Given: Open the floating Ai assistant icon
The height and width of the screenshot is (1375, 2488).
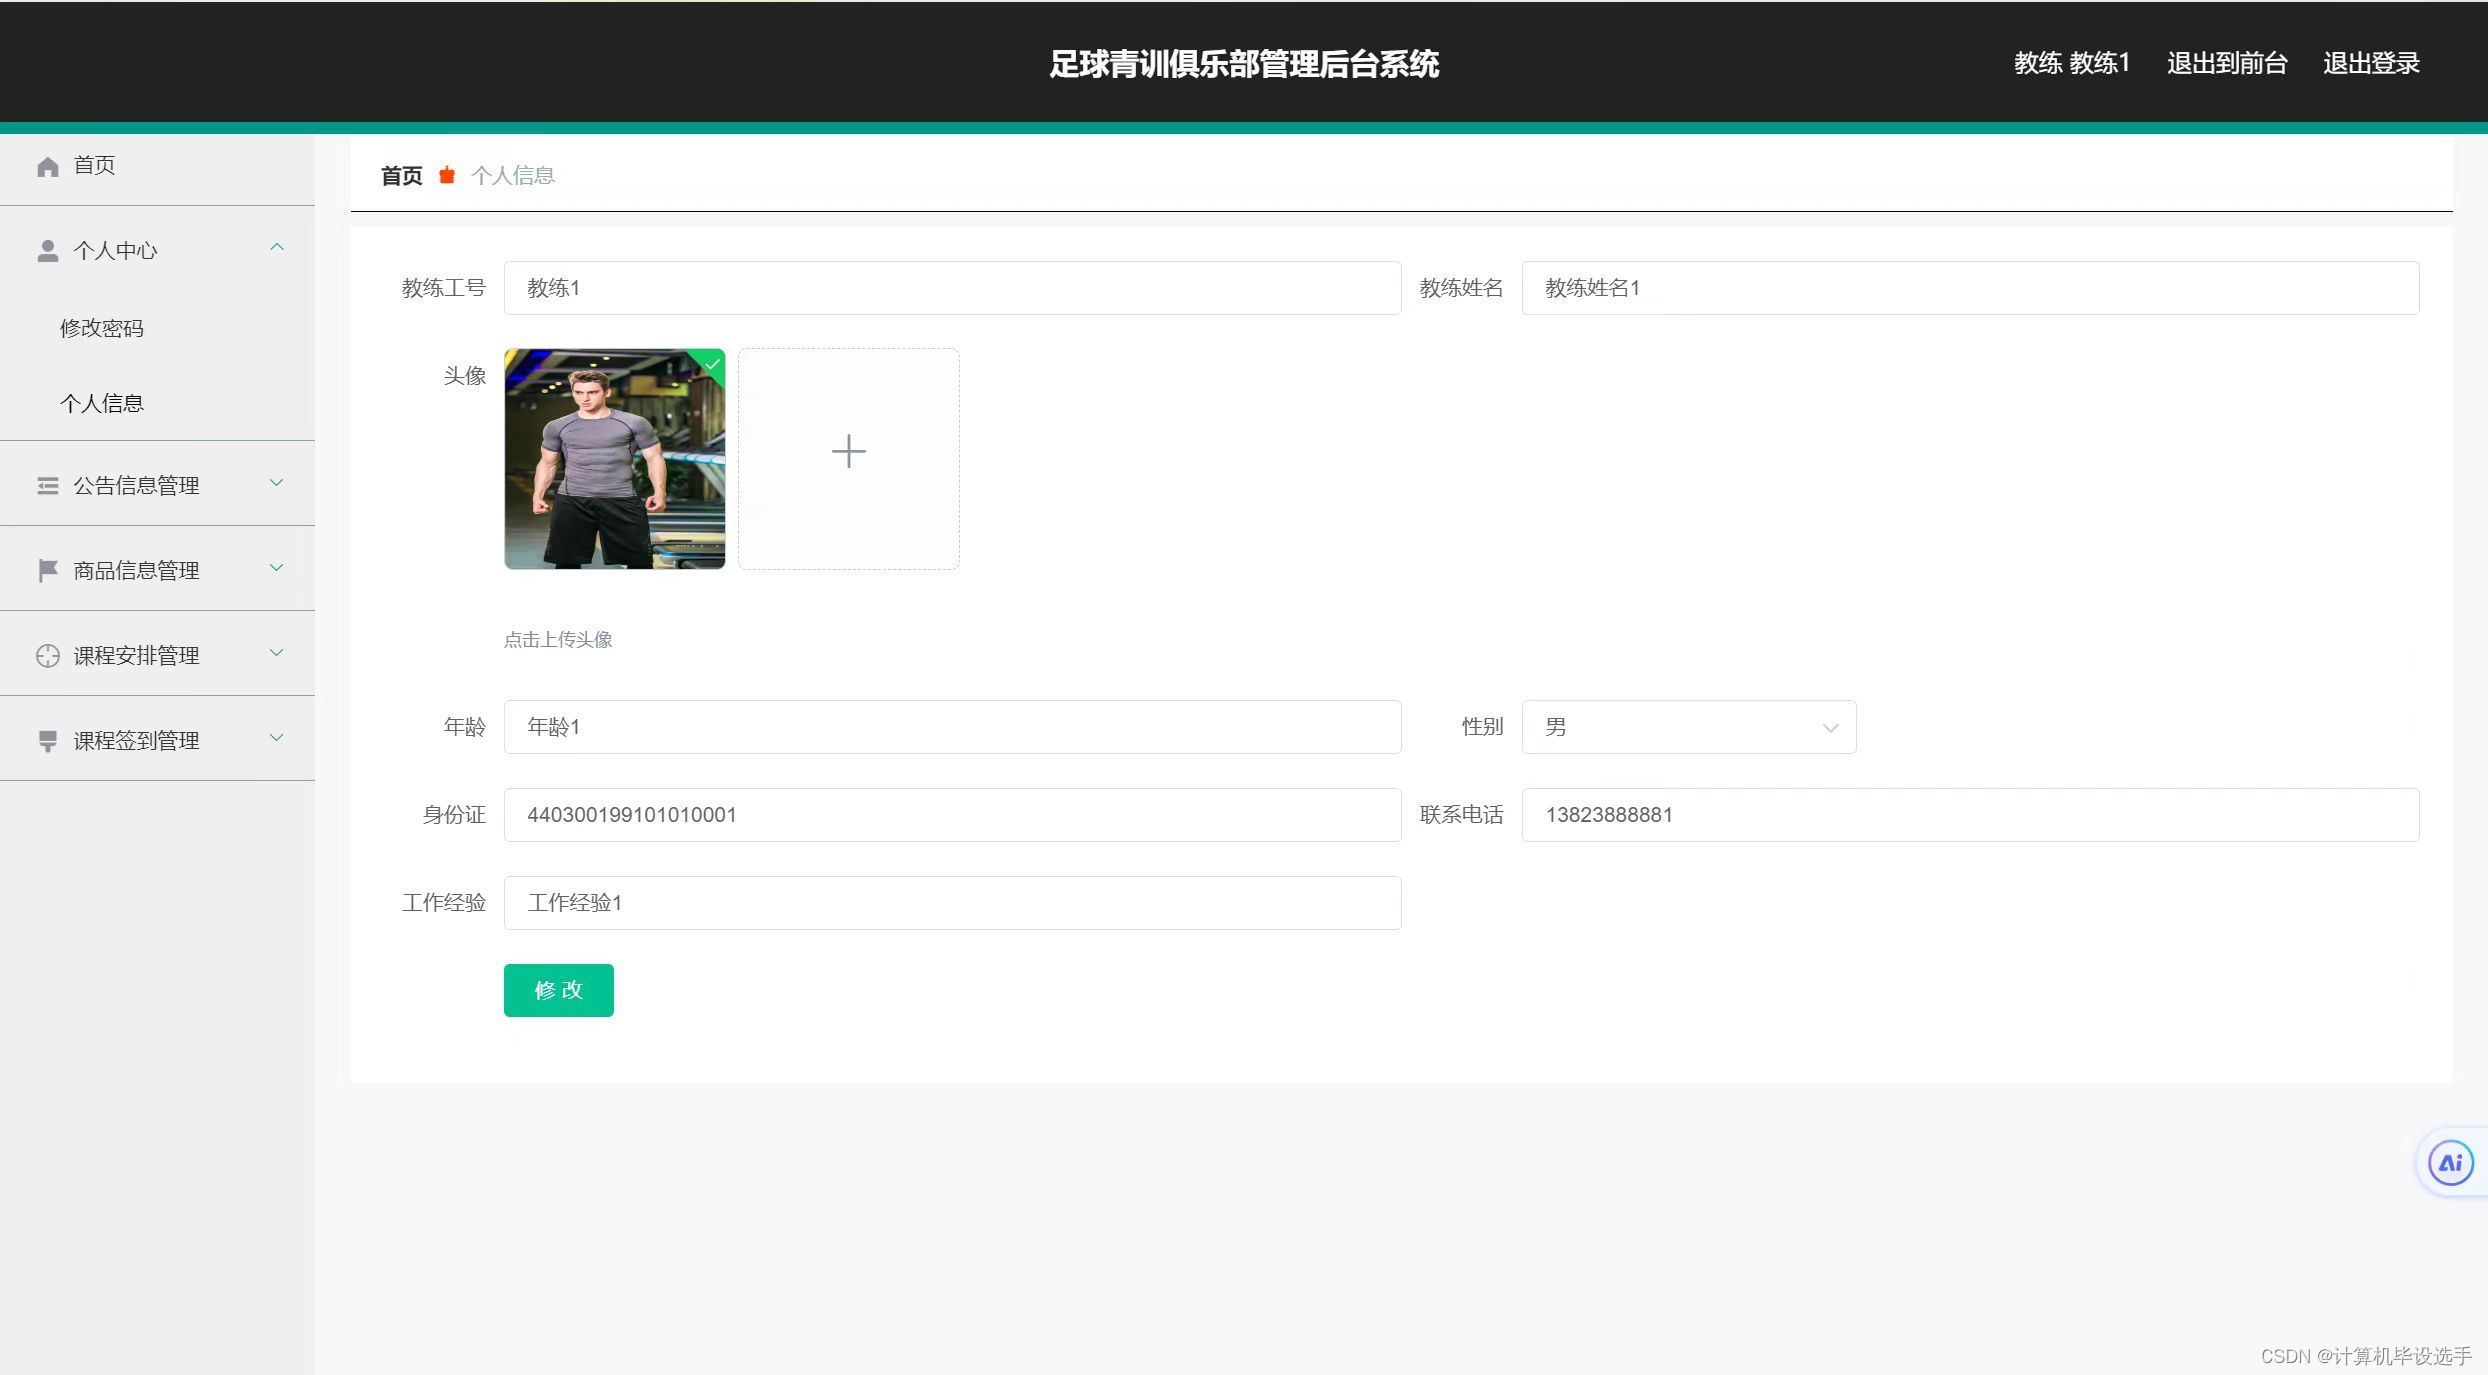Looking at the screenshot, I should 2450,1163.
